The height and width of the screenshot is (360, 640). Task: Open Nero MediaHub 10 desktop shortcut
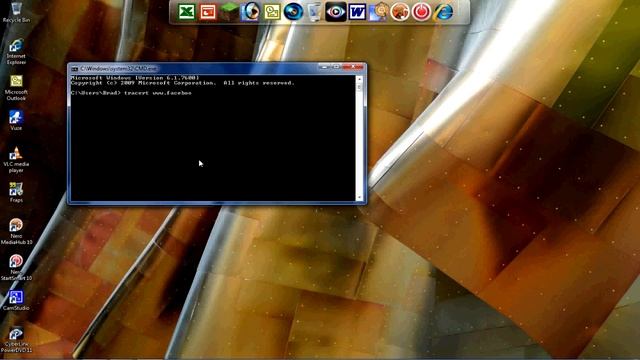pyautogui.click(x=16, y=231)
